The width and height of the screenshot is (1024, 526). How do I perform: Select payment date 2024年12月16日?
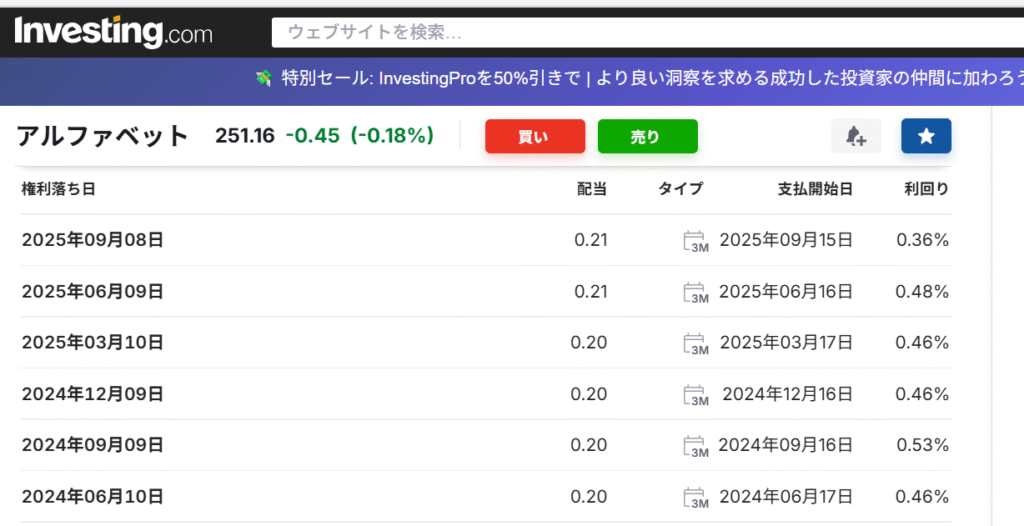788,394
